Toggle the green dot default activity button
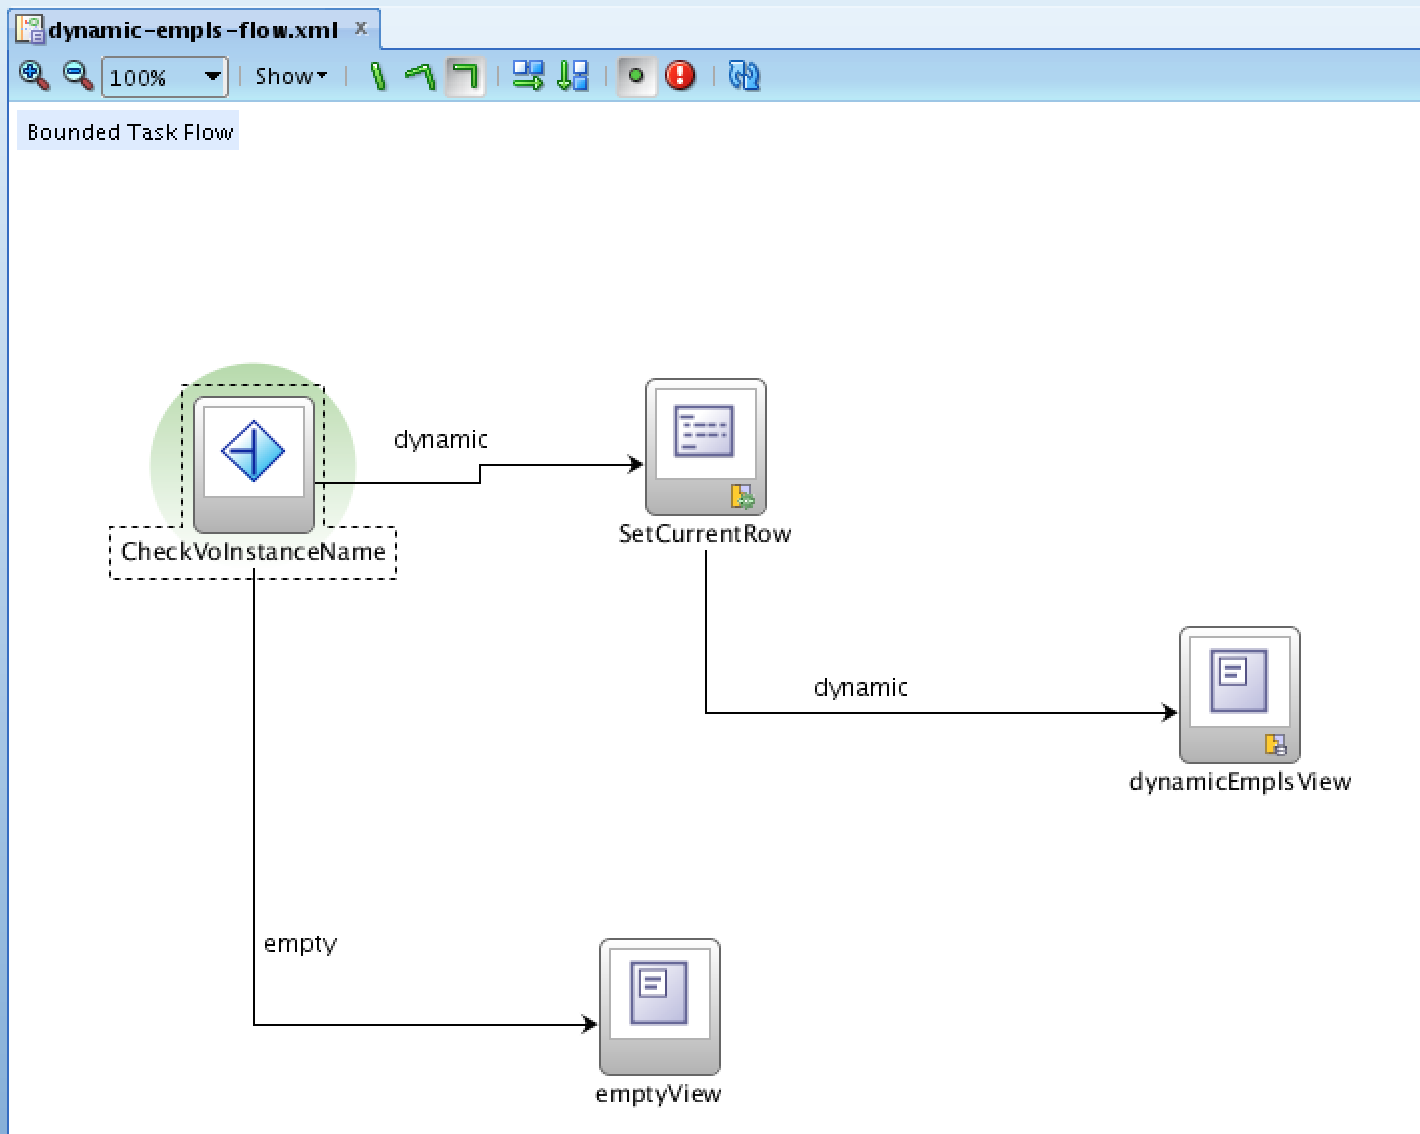Screen dimensions: 1420x1134 [x=636, y=76]
